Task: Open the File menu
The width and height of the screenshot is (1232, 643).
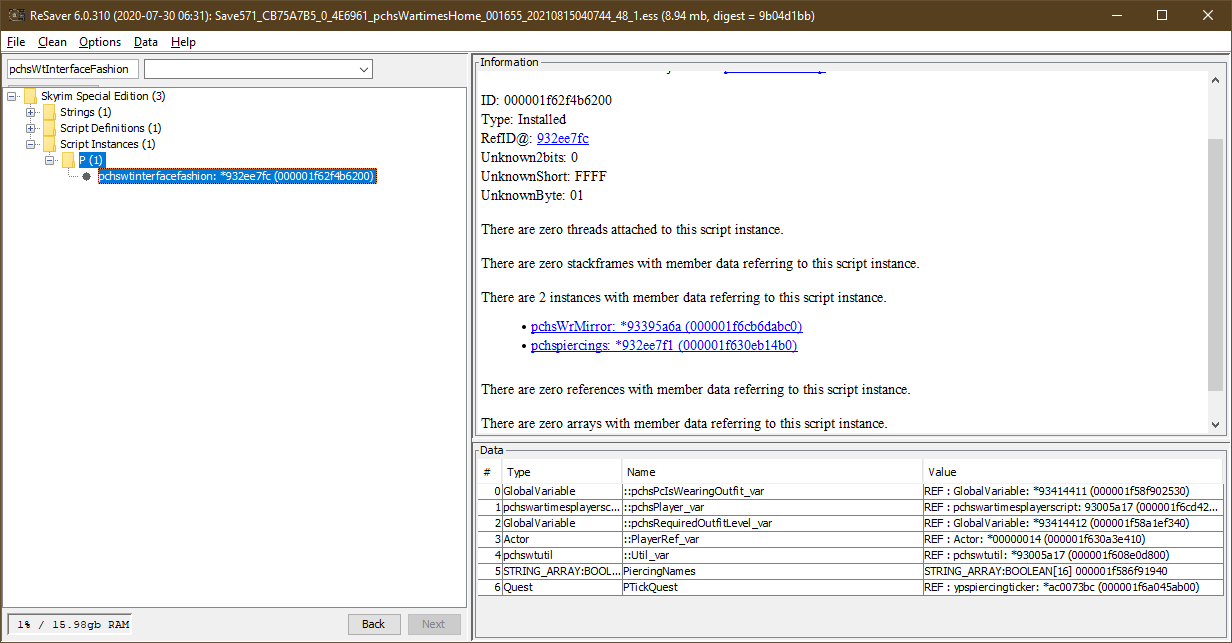Action: click(16, 42)
